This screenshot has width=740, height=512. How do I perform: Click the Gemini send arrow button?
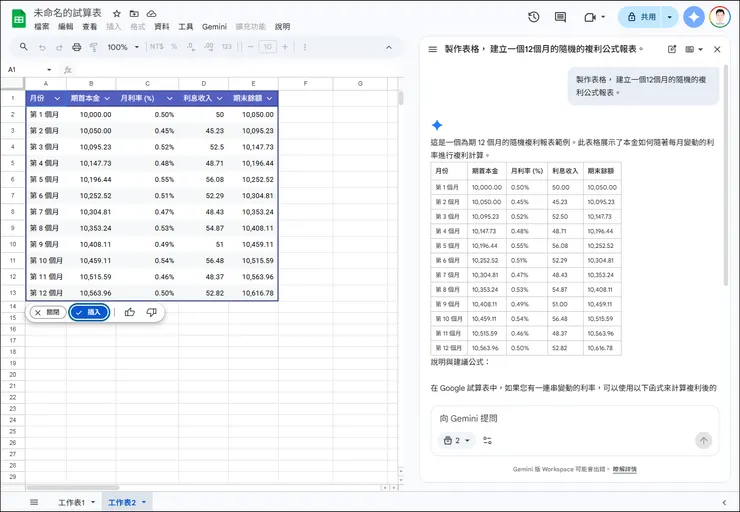[x=703, y=441]
